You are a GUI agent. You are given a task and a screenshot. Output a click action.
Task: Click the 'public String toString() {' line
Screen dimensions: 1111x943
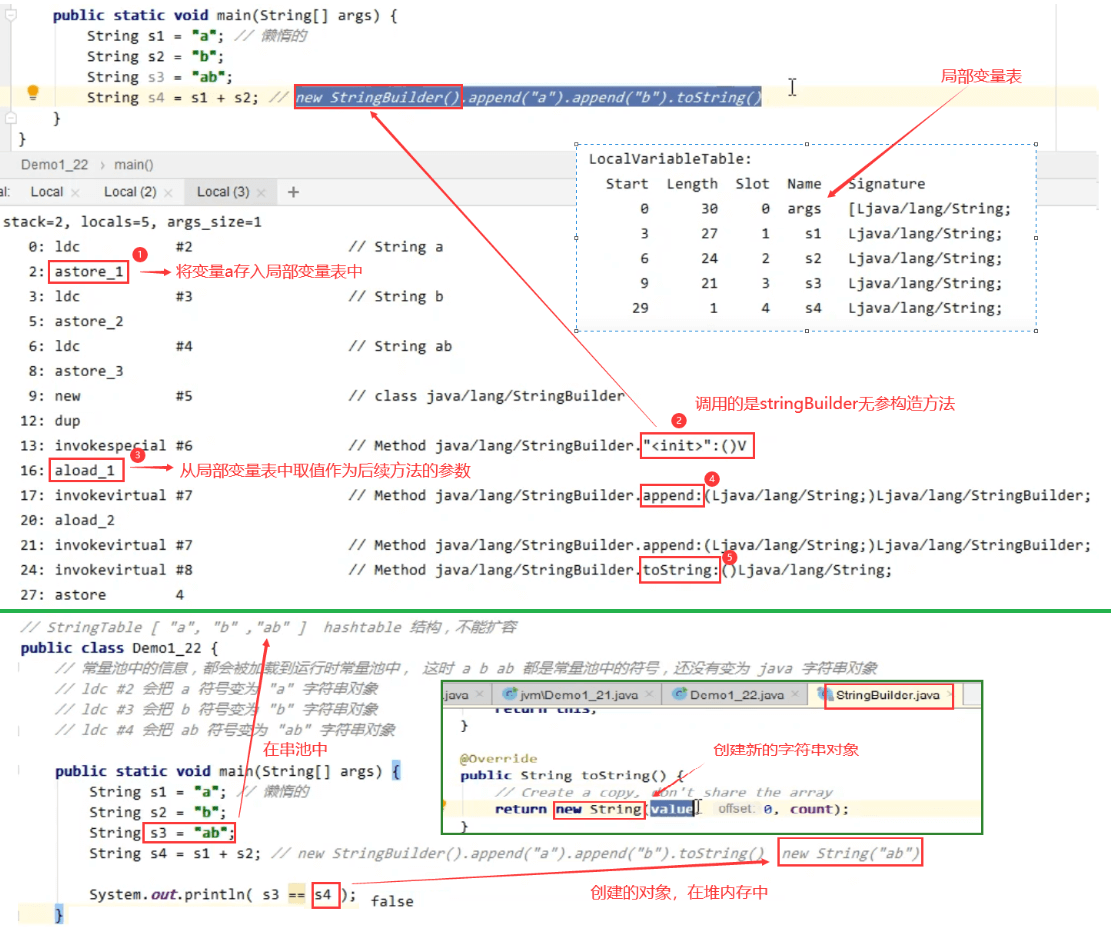[x=572, y=775]
